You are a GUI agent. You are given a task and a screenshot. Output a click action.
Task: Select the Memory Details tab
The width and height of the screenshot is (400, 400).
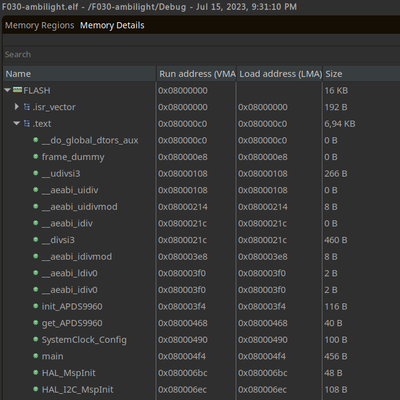(x=112, y=25)
